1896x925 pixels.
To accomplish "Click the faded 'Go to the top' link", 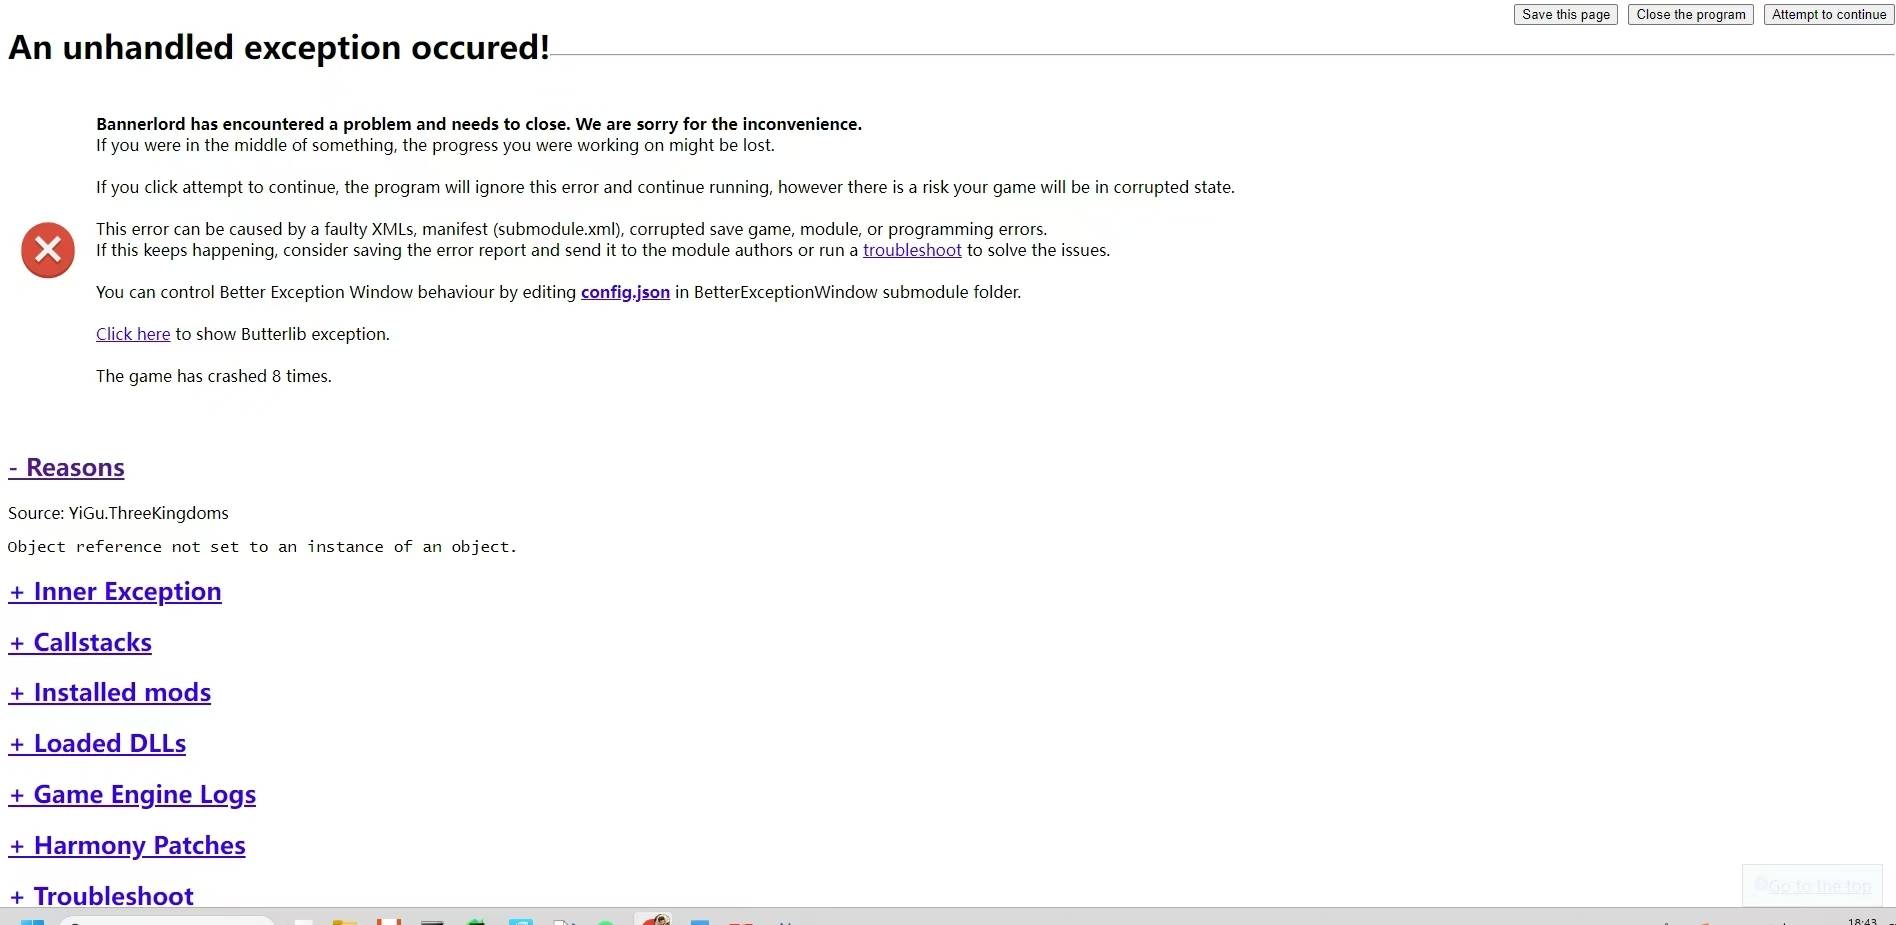I will click(x=1818, y=886).
